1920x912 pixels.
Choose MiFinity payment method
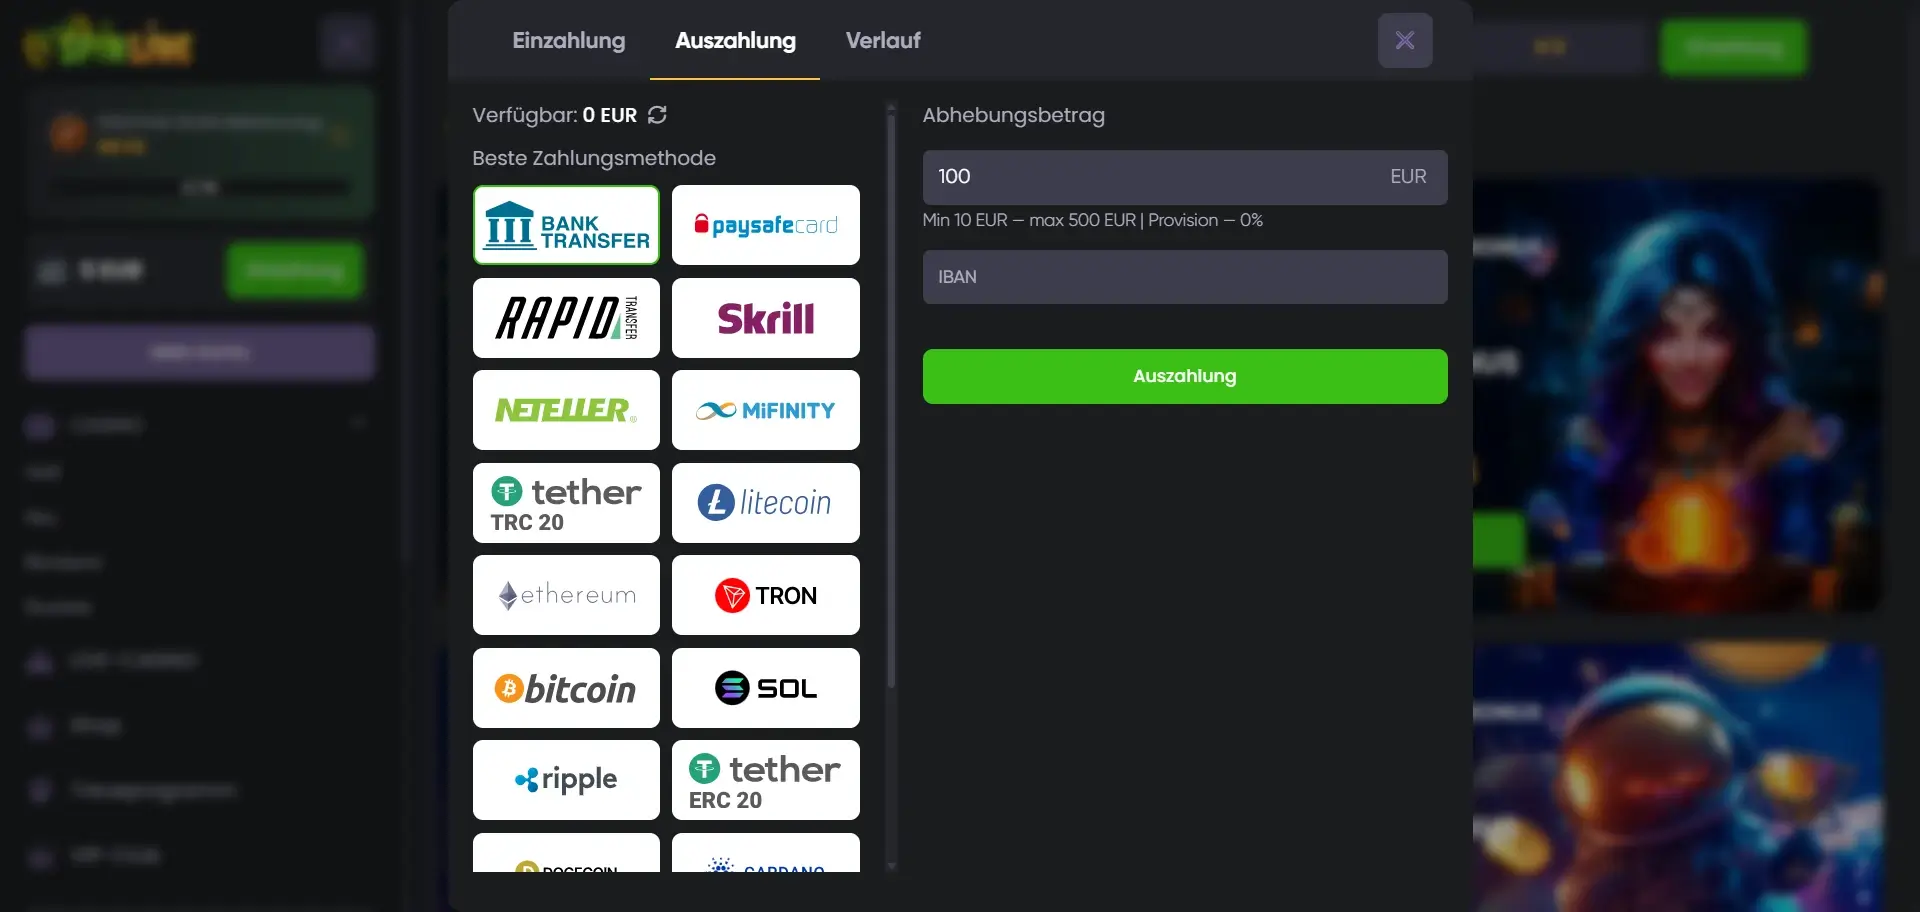coord(765,410)
